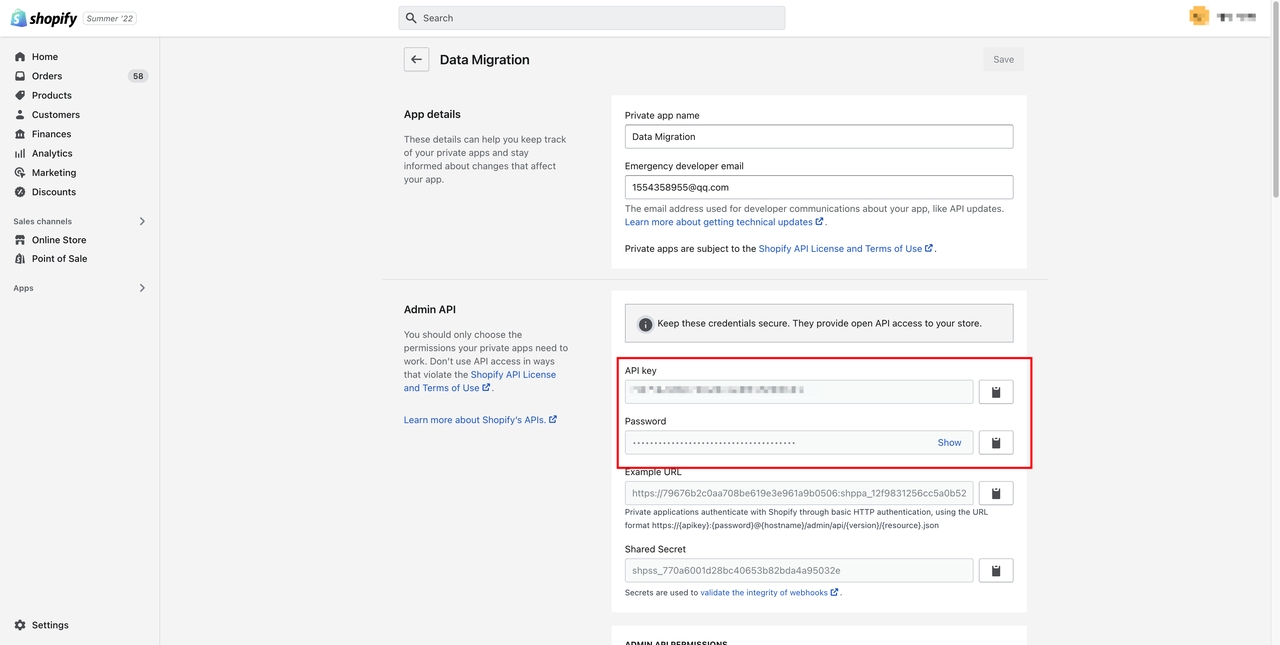Click the account avatar icon
1280x645 pixels.
(1199, 16)
